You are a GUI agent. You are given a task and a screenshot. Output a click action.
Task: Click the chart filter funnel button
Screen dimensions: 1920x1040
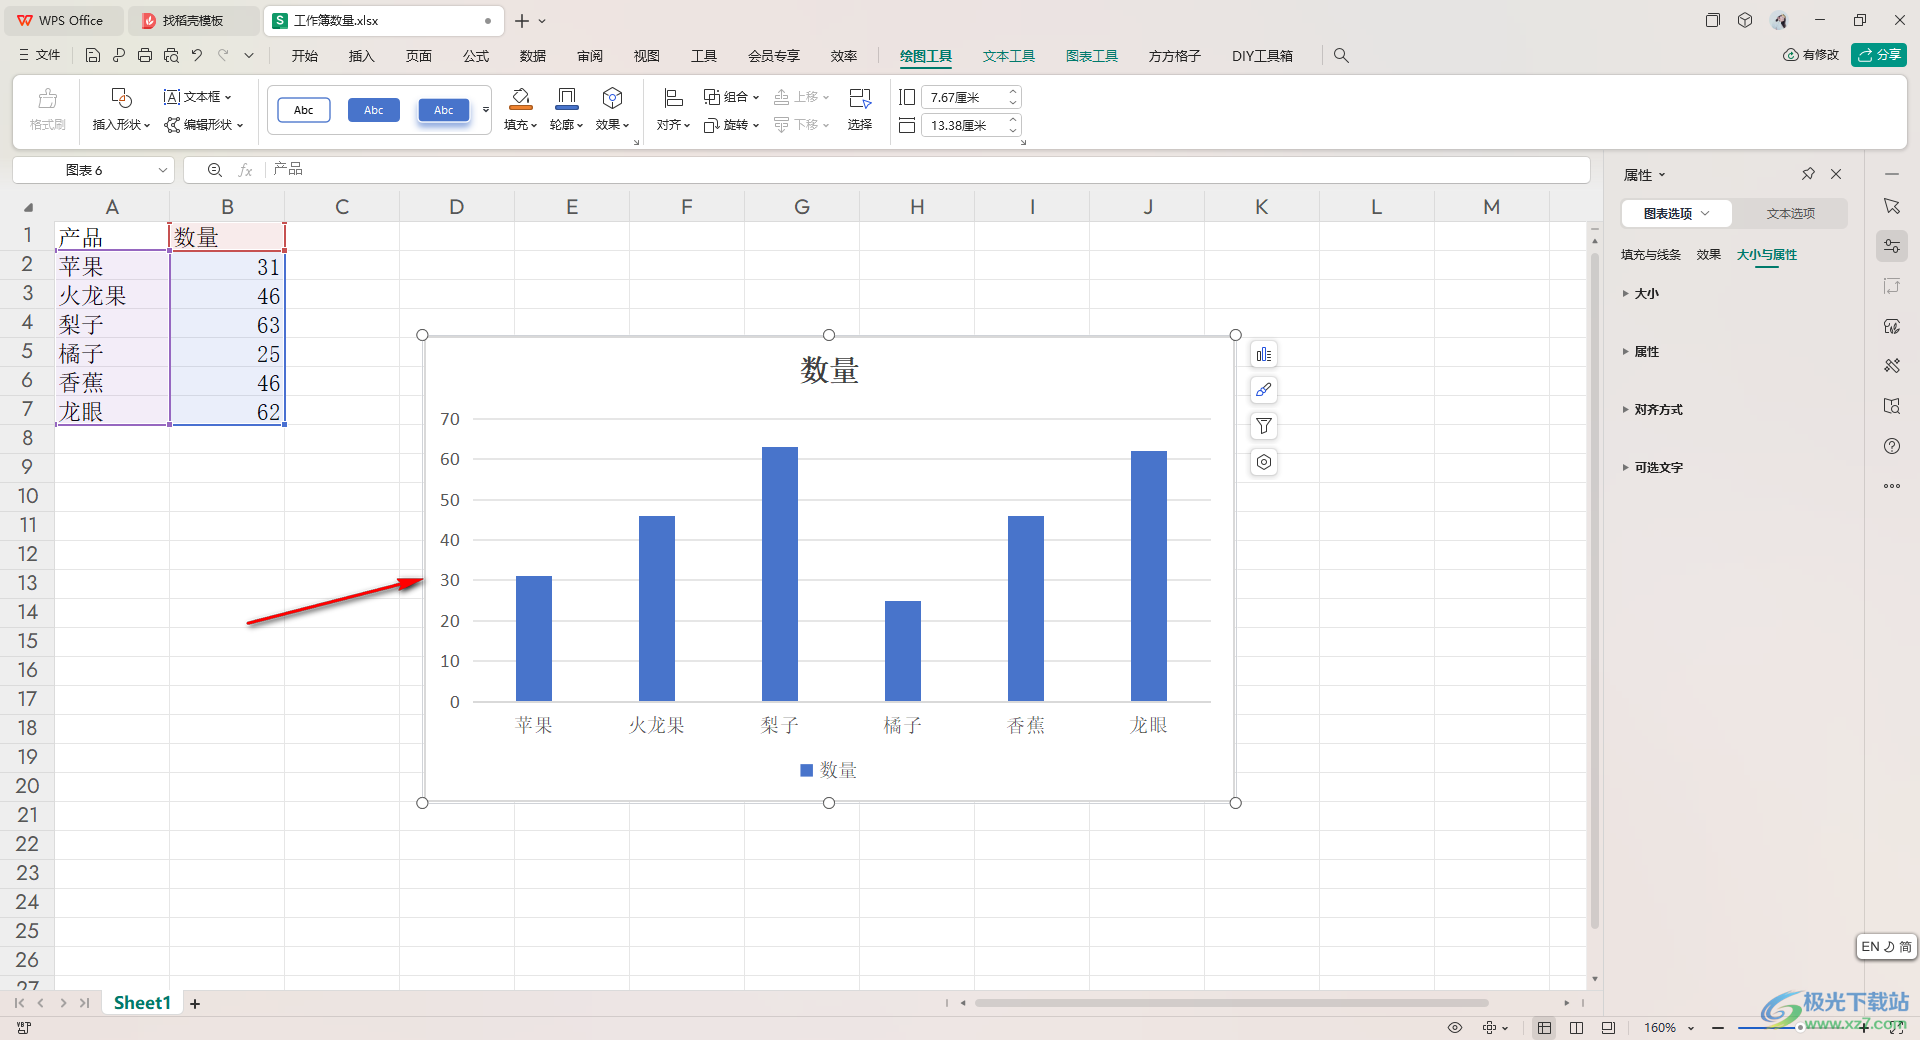click(x=1264, y=426)
